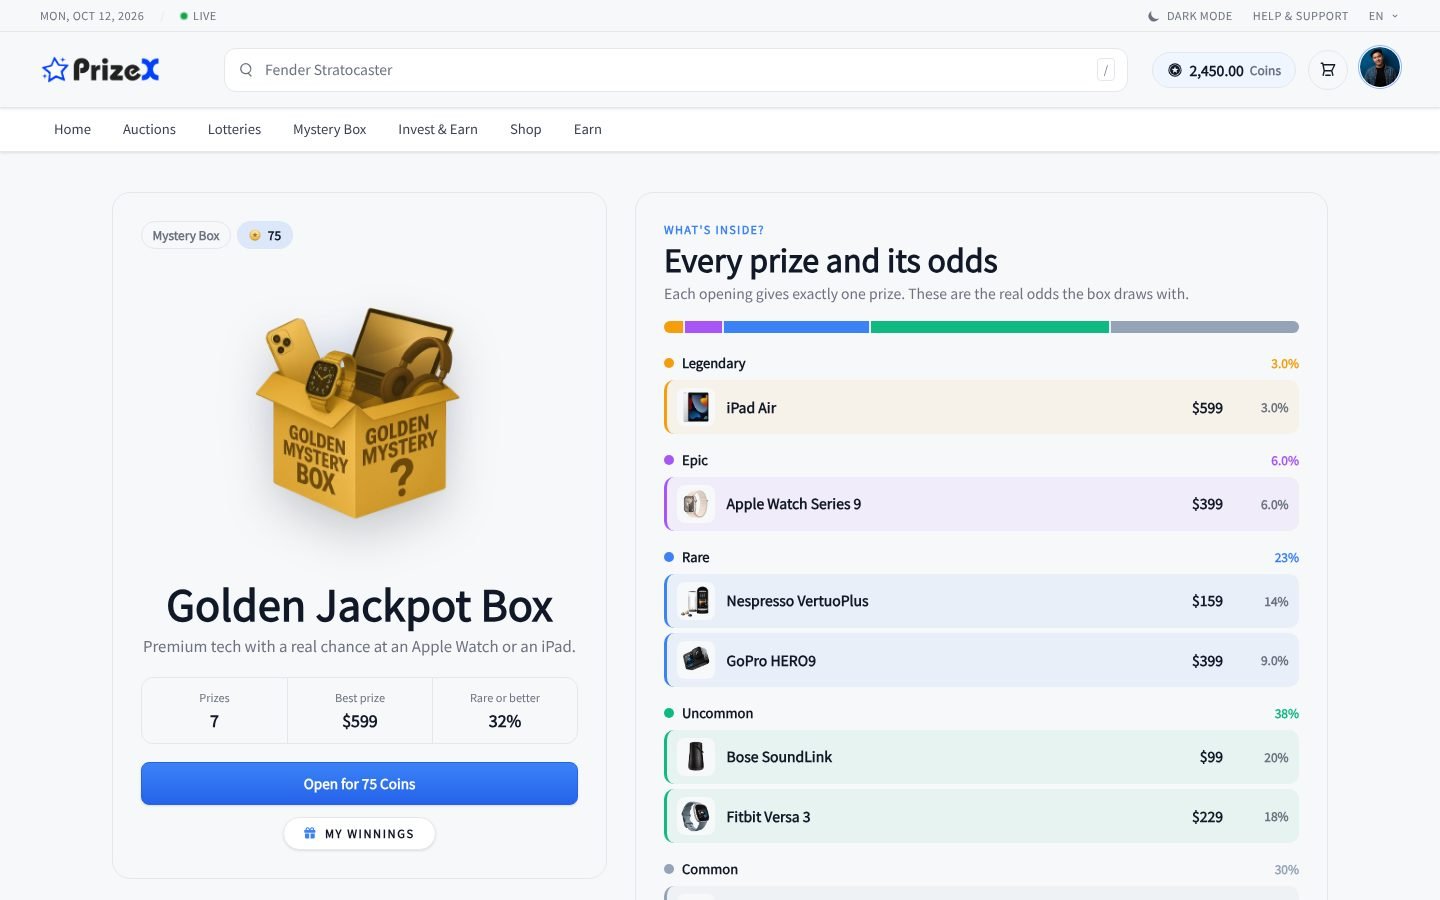The height and width of the screenshot is (900, 1440).
Task: Open the EN language dropdown
Action: click(x=1384, y=16)
